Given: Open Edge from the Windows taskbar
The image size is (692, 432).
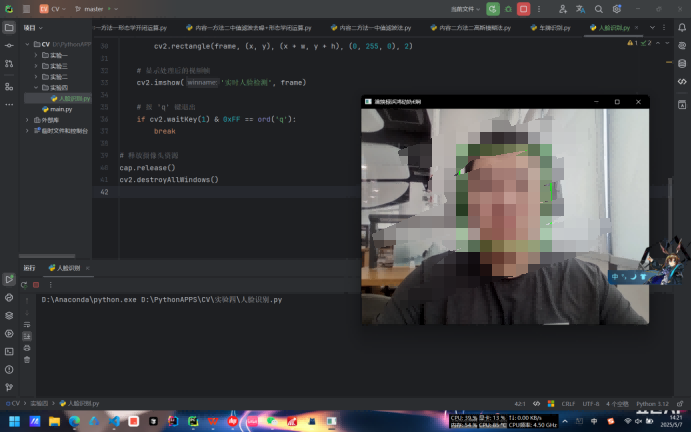Looking at the screenshot, I should [x=74, y=421].
